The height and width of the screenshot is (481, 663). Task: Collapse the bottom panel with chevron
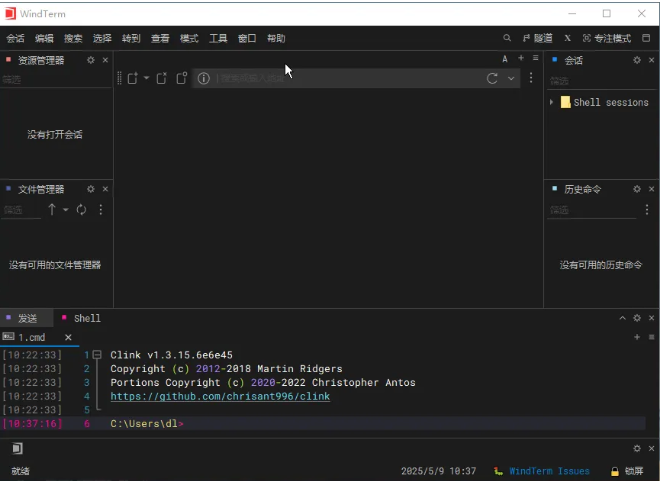coord(622,318)
